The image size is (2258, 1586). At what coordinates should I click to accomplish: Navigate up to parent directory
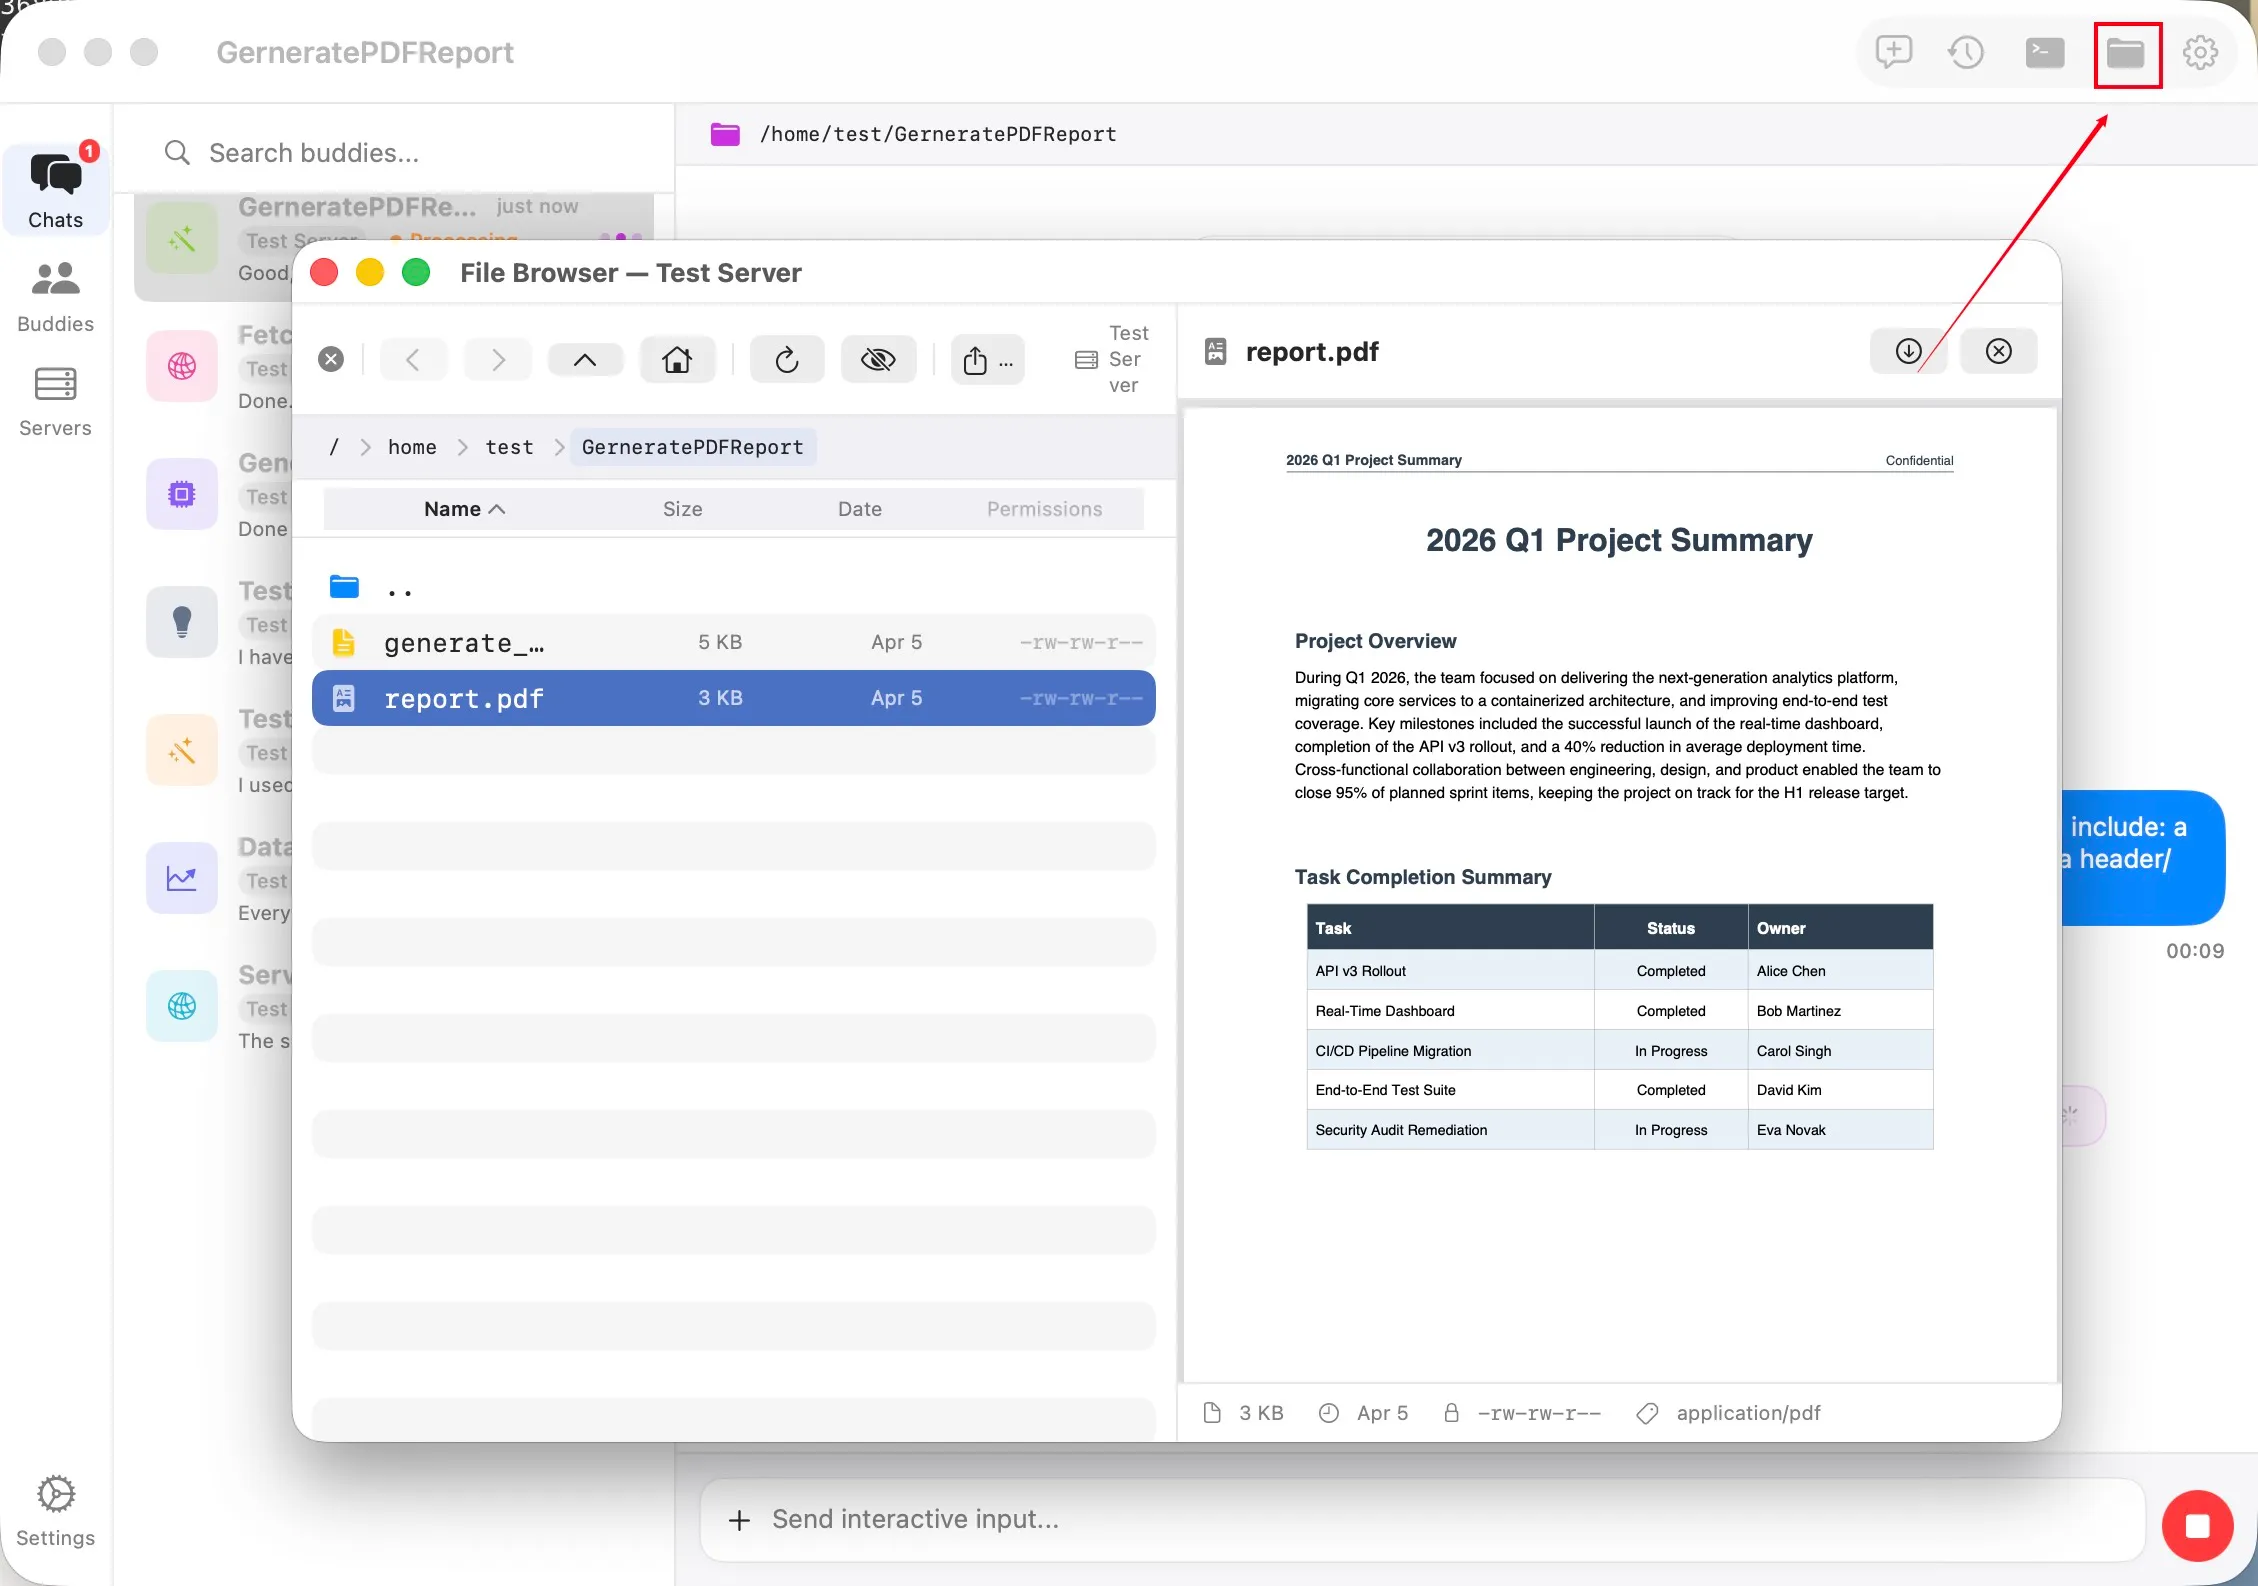pyautogui.click(x=585, y=359)
